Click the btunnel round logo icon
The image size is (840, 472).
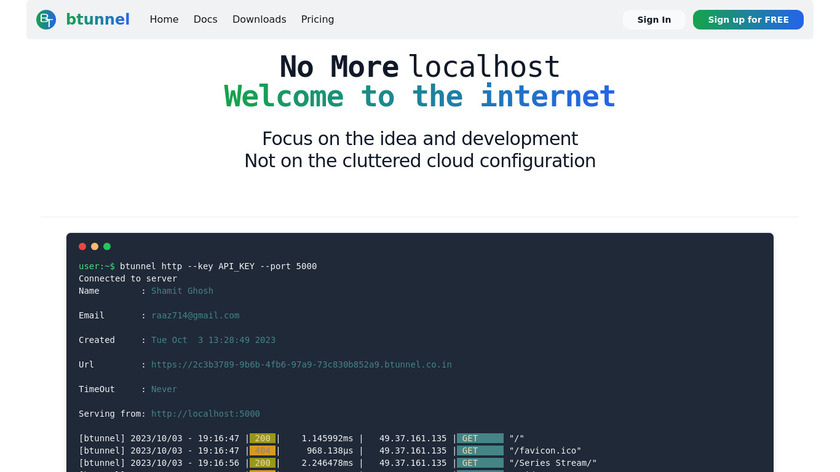[46, 20]
